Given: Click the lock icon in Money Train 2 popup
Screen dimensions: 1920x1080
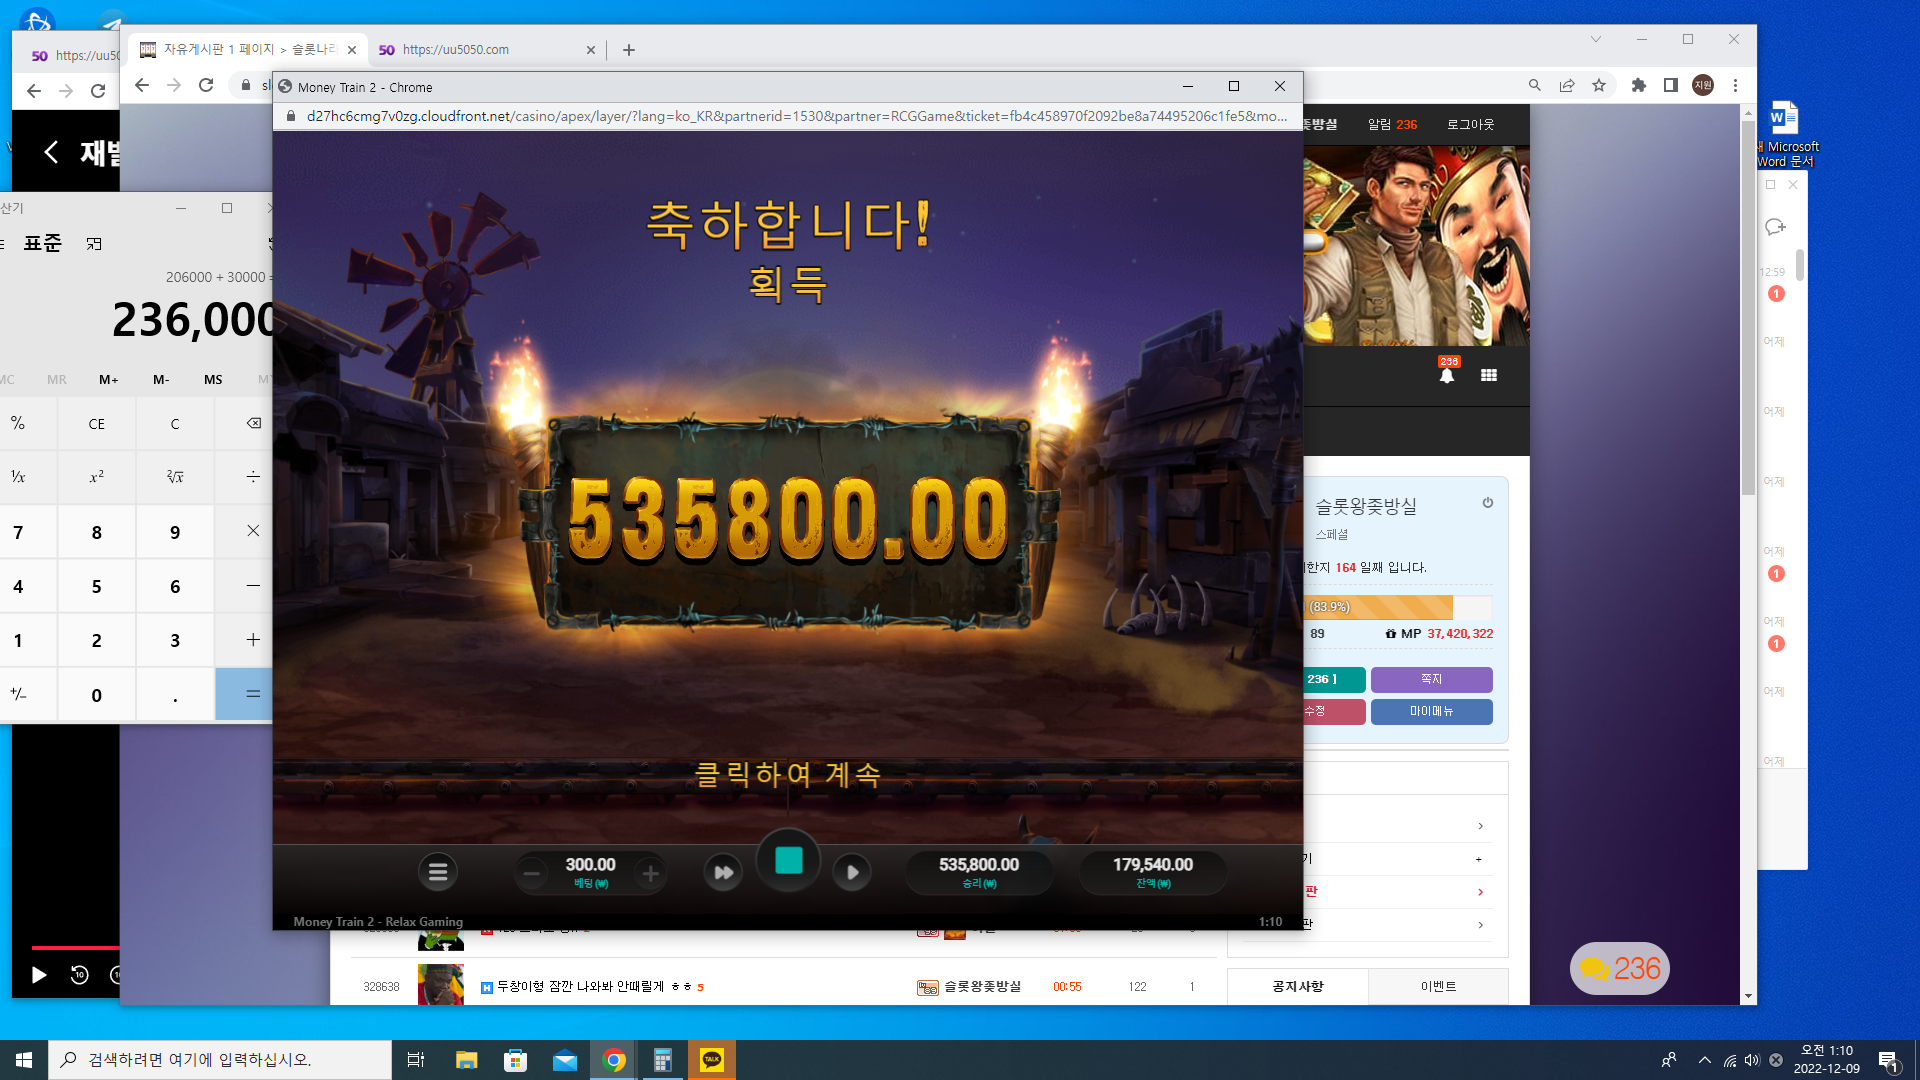Looking at the screenshot, I should click(x=290, y=116).
